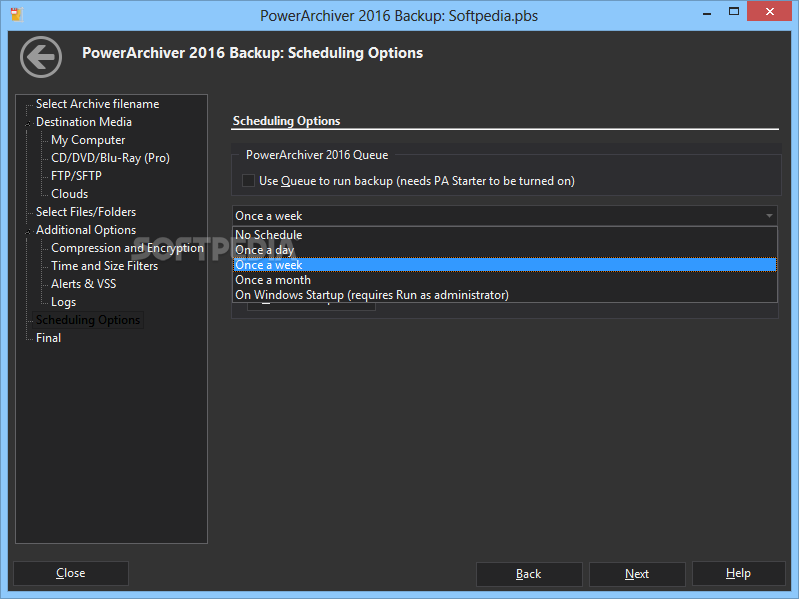
Task: Go to My Computer destination
Action: pyautogui.click(x=88, y=140)
